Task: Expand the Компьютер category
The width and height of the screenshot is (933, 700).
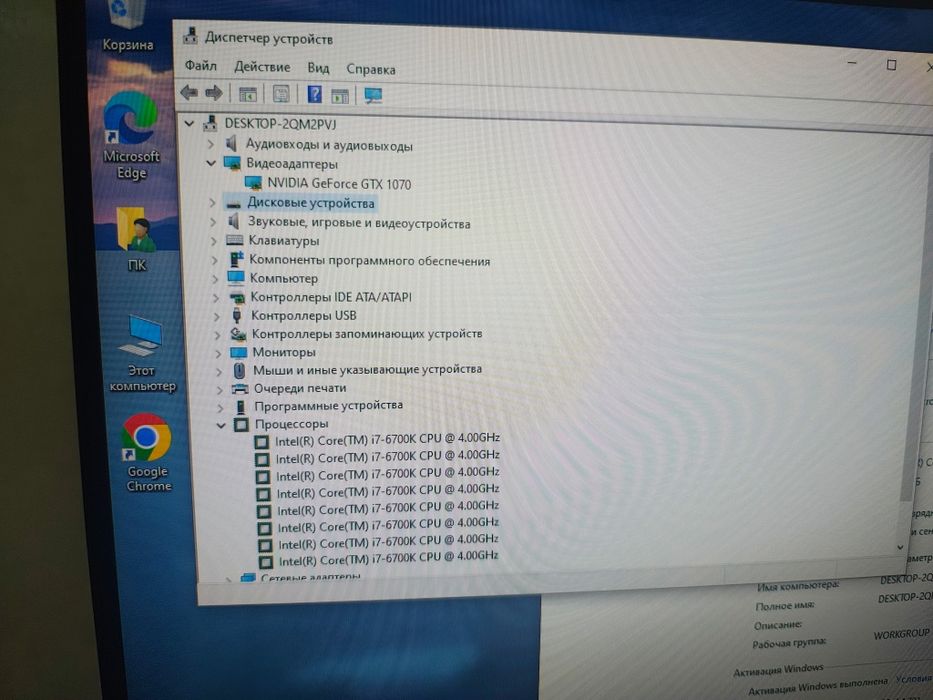Action: [x=215, y=278]
